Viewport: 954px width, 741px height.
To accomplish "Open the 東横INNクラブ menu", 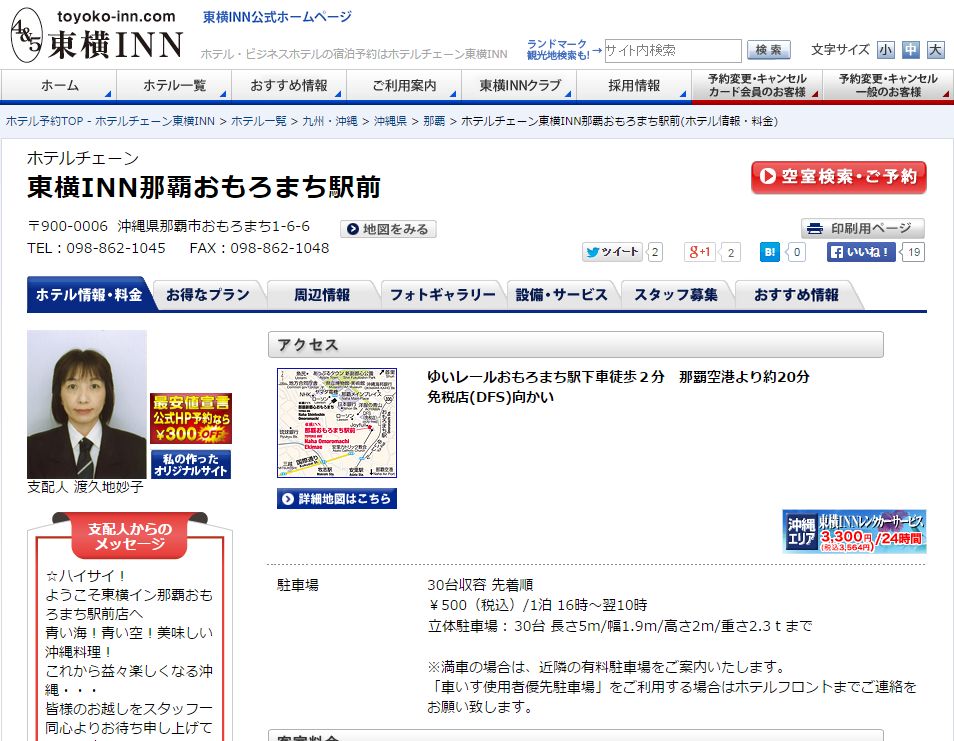I will click(519, 85).
